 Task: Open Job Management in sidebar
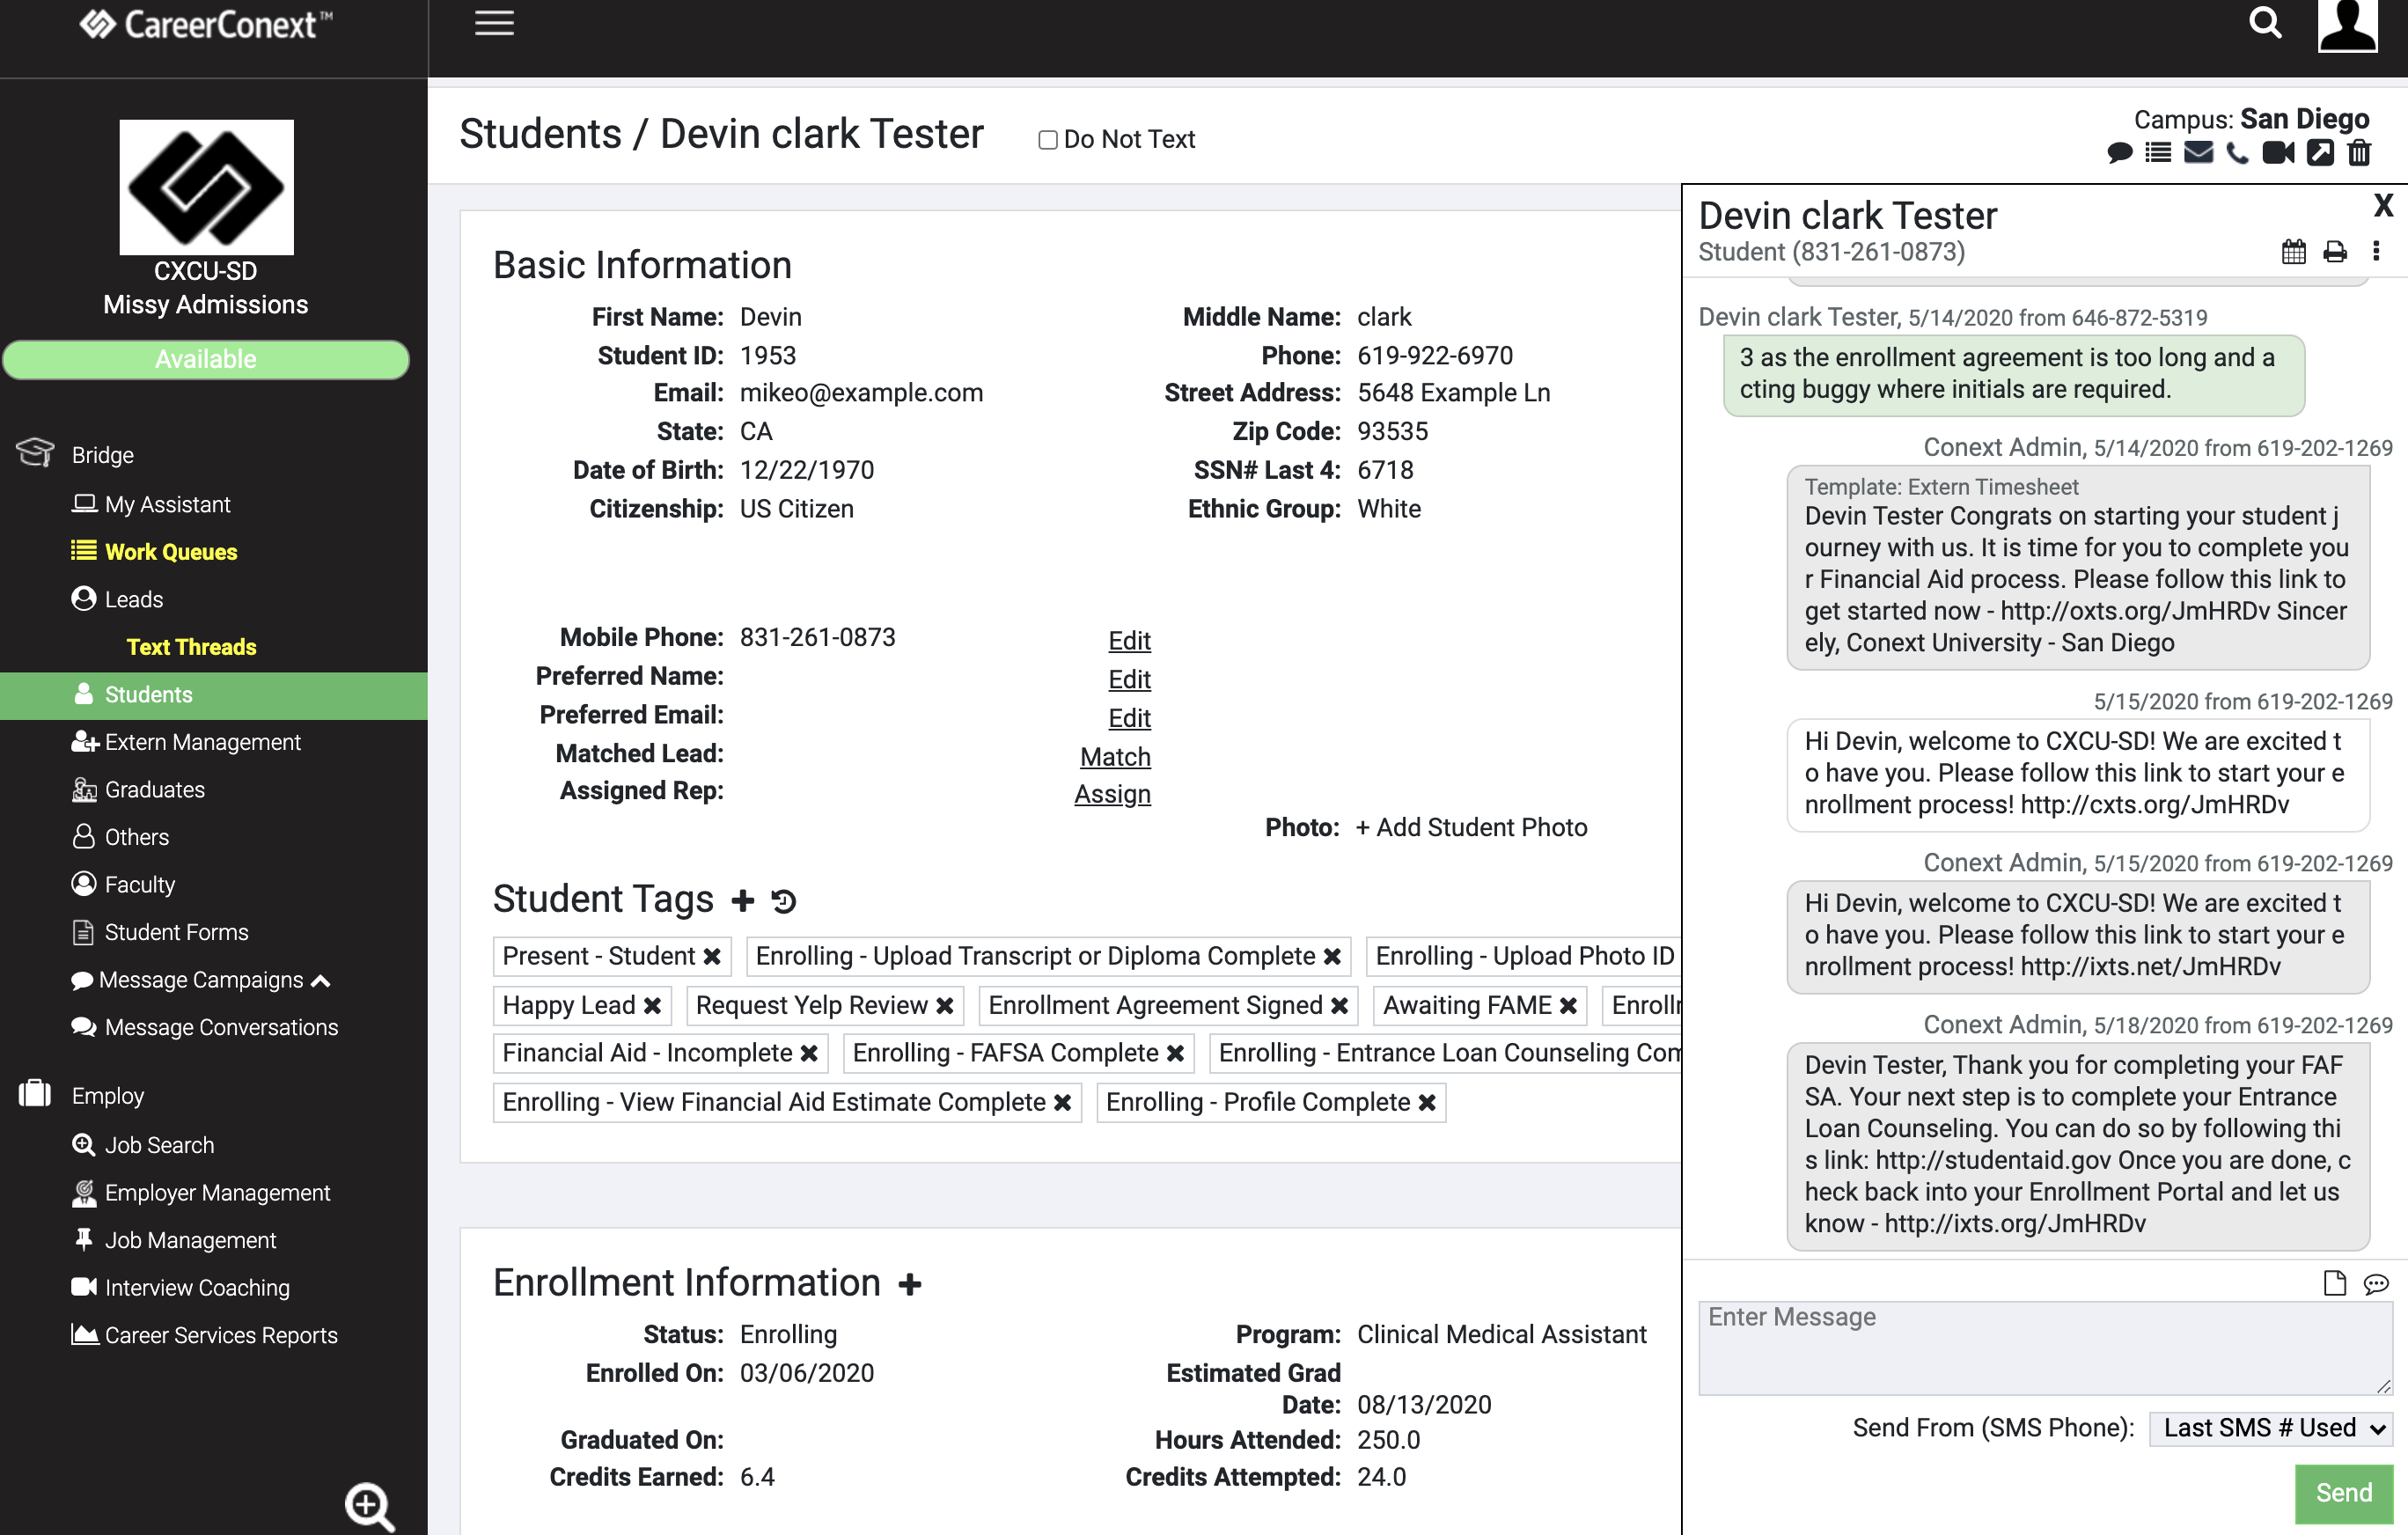pos(173,1240)
